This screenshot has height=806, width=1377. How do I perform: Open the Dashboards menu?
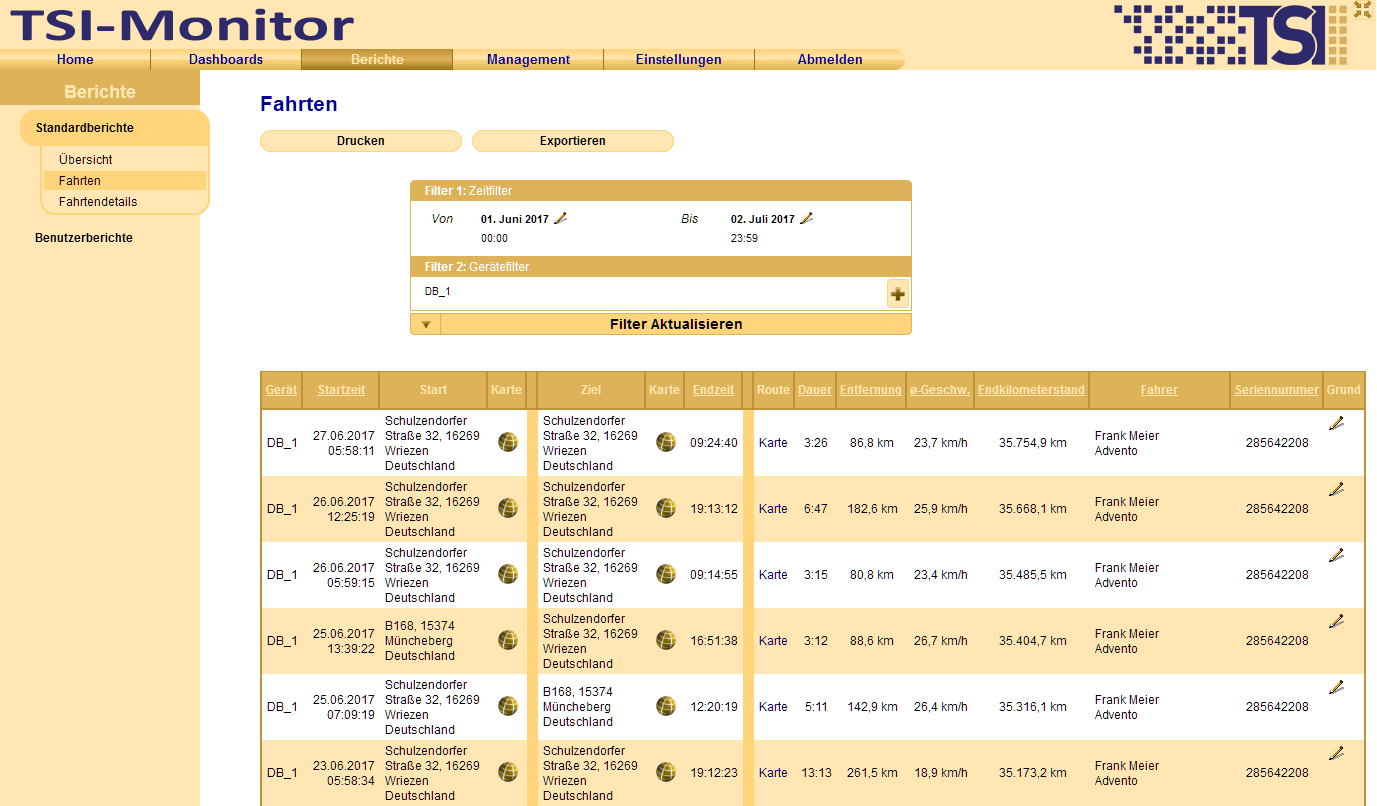(226, 60)
